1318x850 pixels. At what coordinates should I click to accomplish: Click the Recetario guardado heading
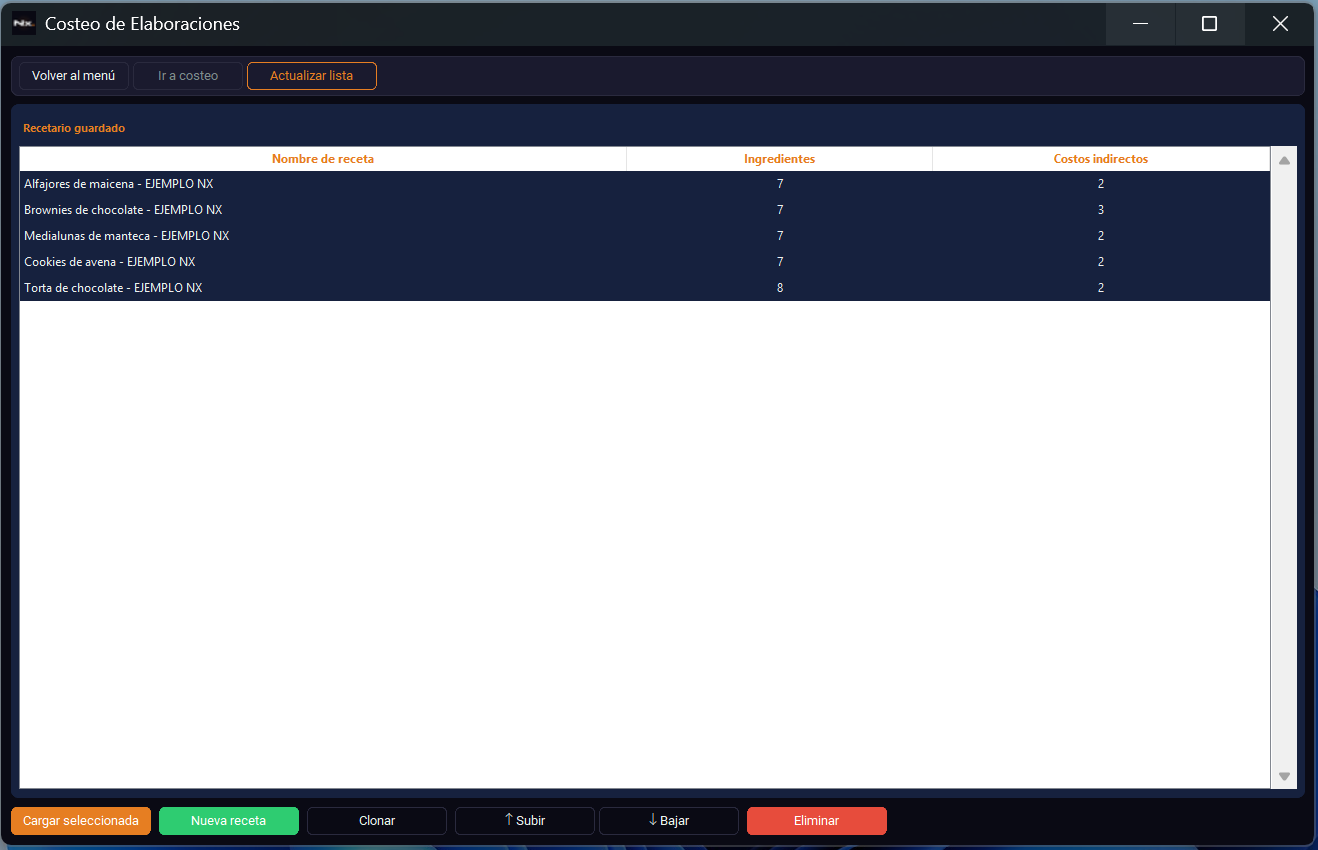(74, 128)
